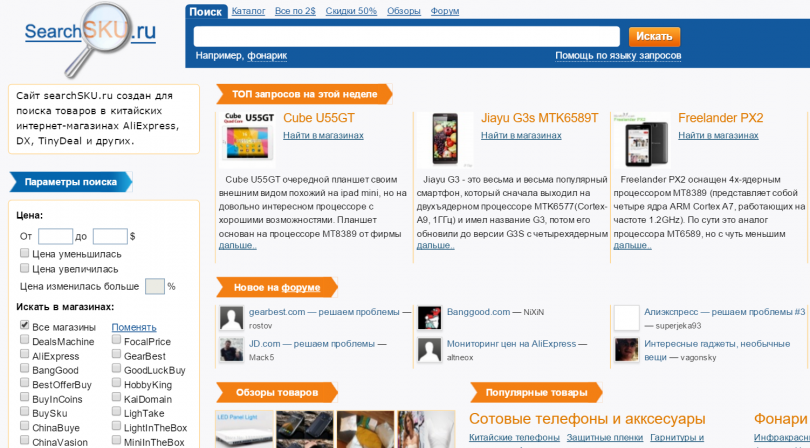Expand Cube U55GT description via 'дальше..'
The width and height of the screenshot is (810, 448).
tap(238, 244)
